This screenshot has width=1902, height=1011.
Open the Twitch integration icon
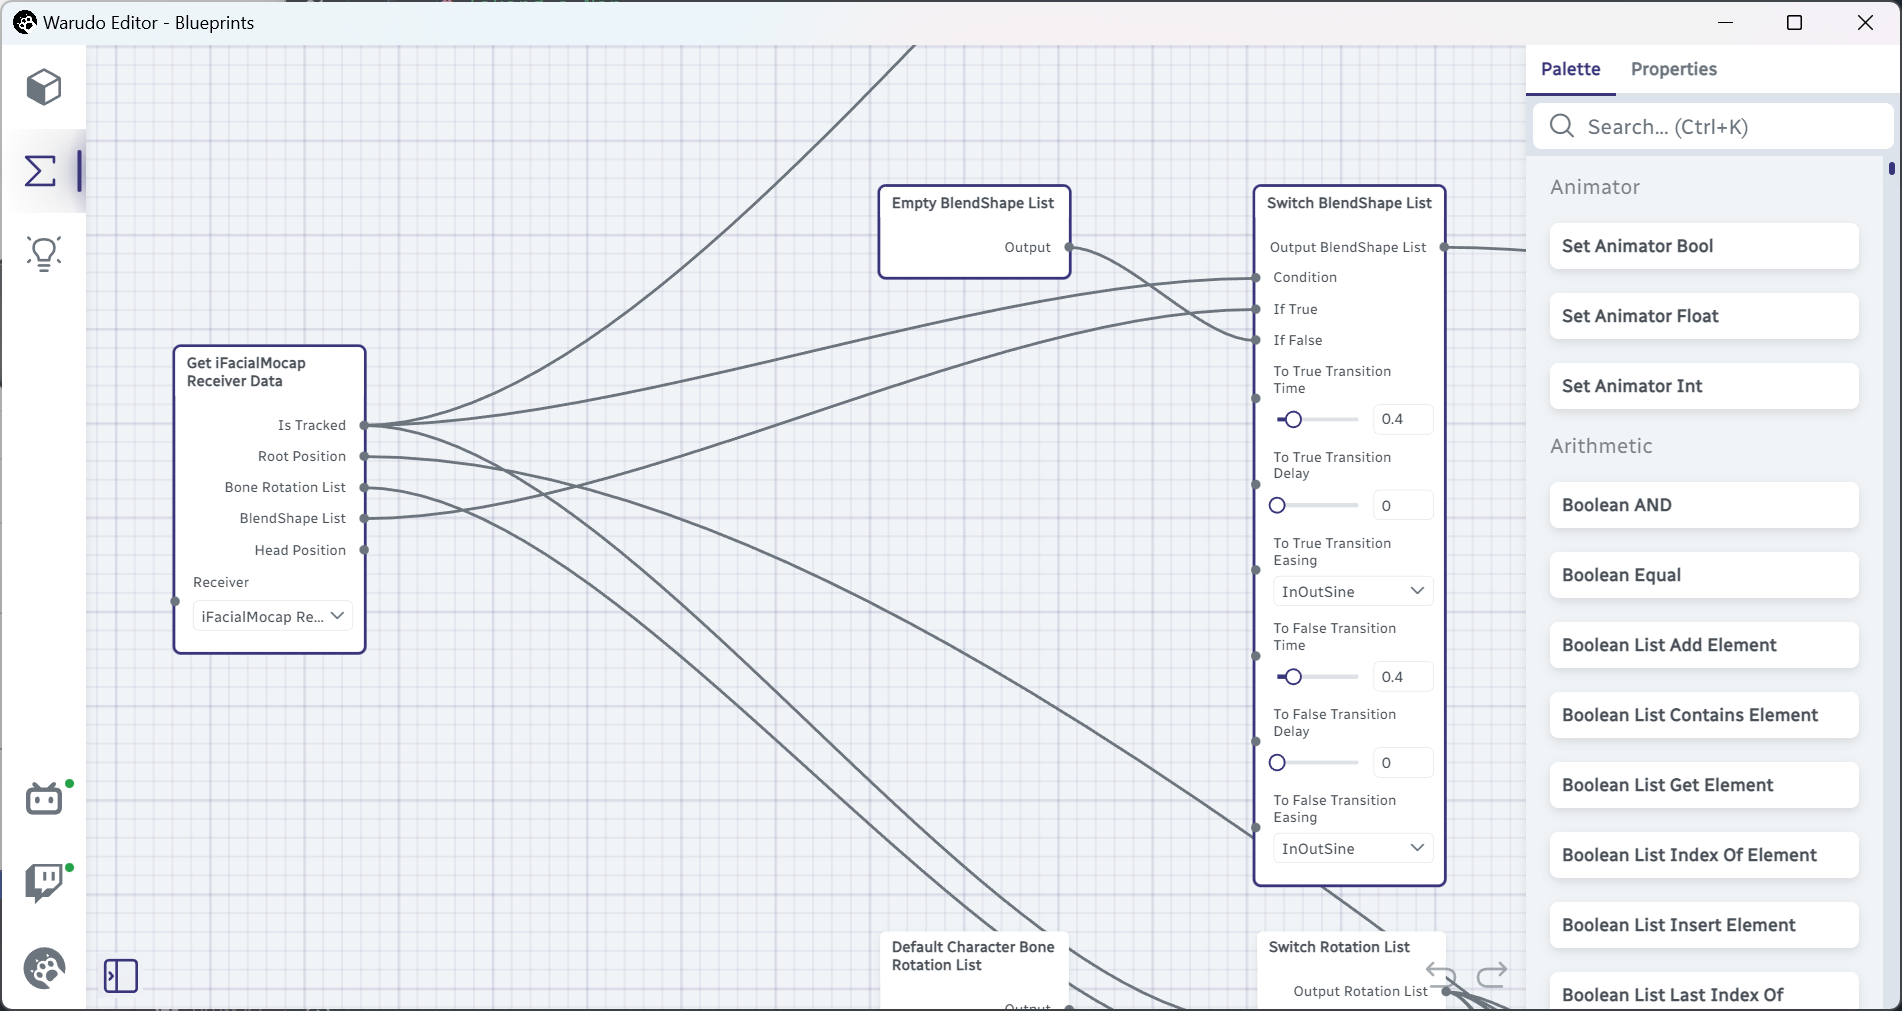point(44,883)
